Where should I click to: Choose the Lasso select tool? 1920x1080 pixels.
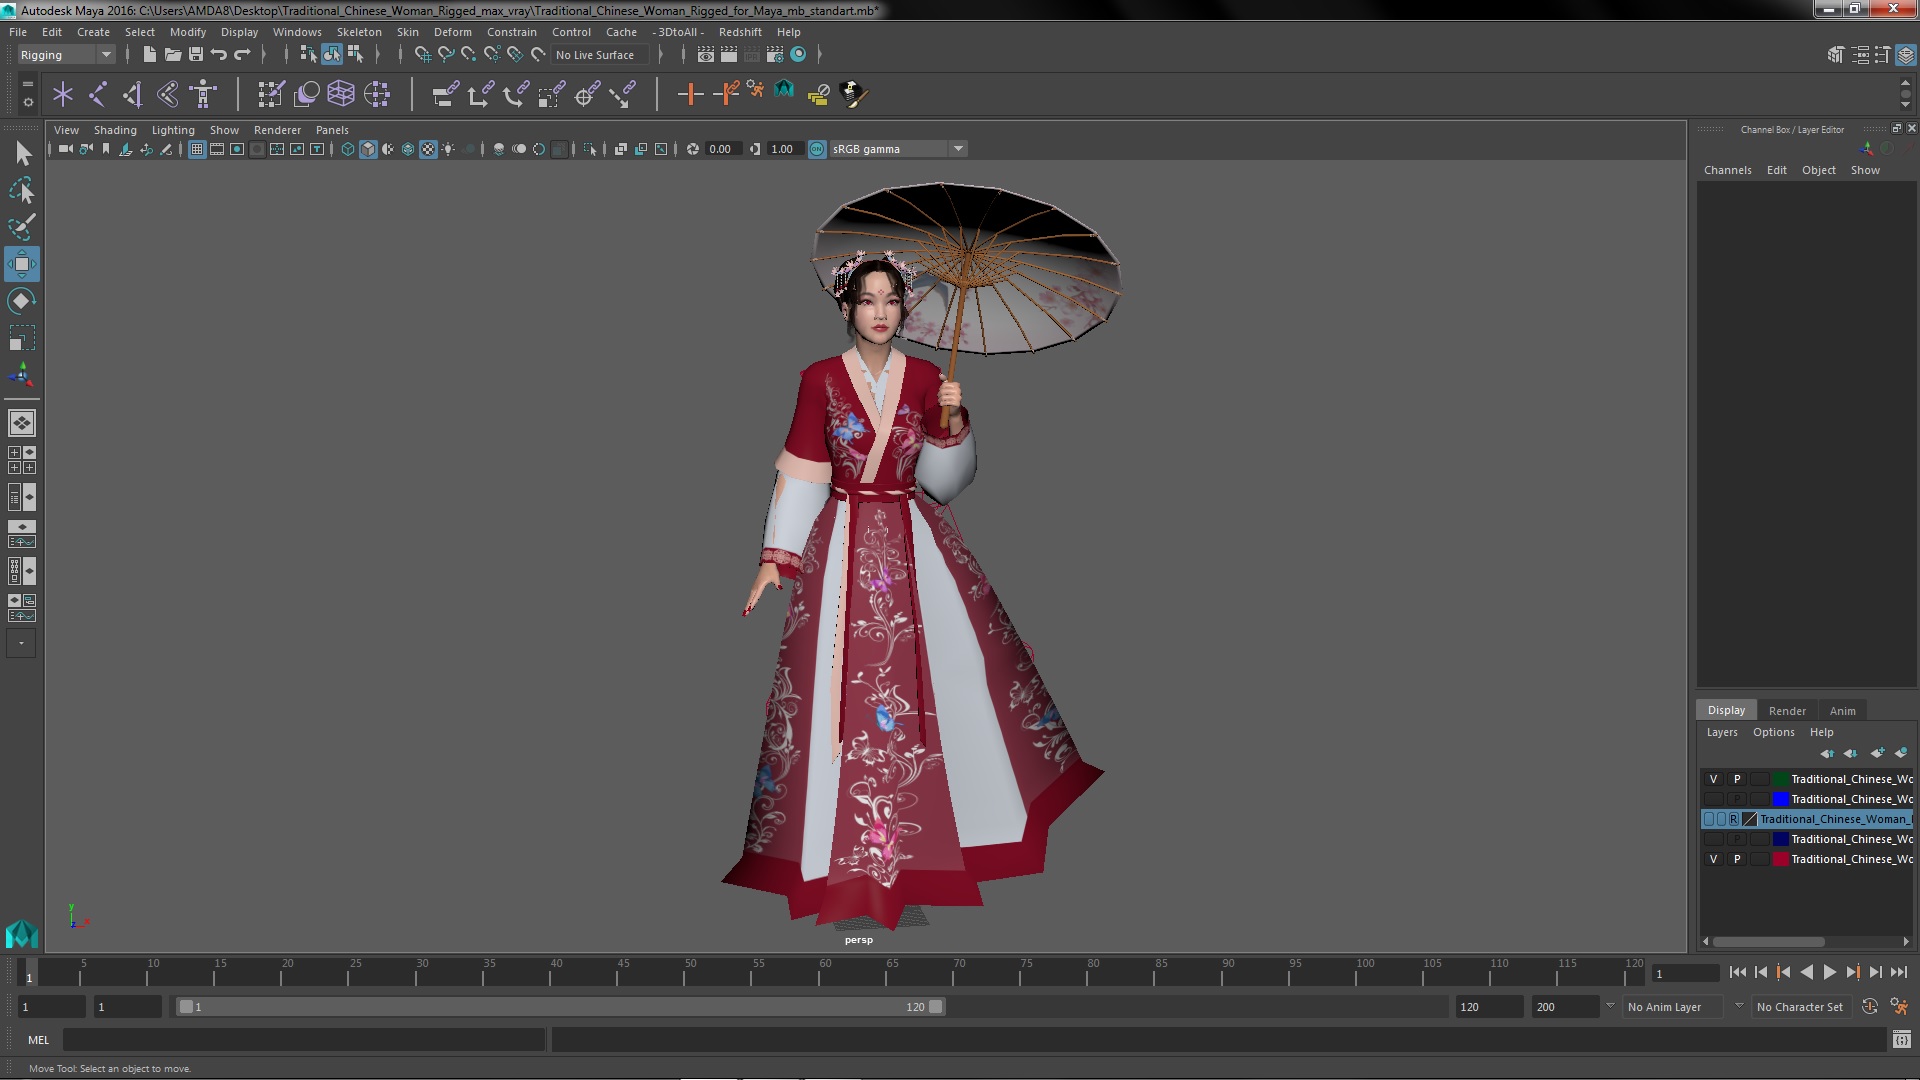click(x=22, y=190)
